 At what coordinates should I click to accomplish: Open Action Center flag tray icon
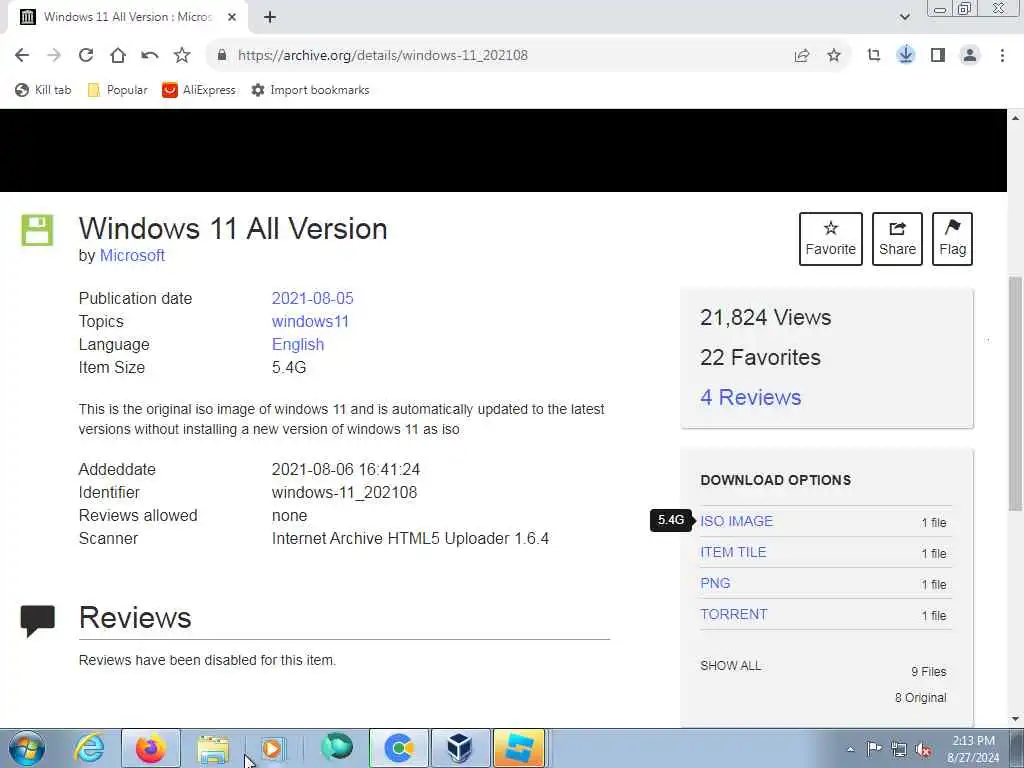coord(874,748)
